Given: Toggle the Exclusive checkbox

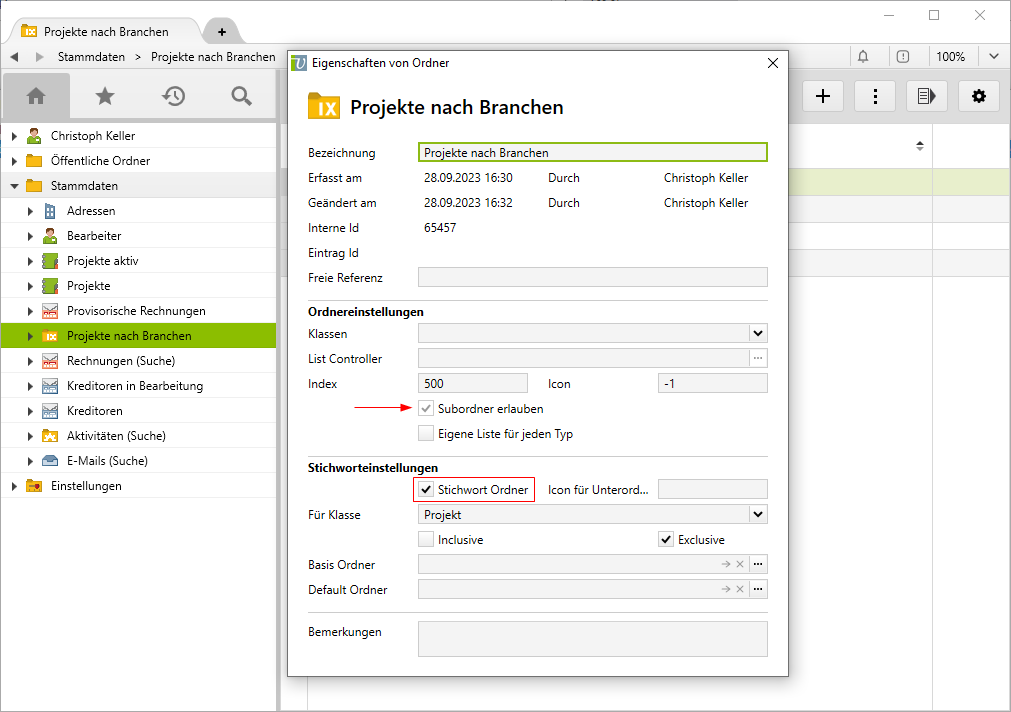Looking at the screenshot, I should click(666, 540).
